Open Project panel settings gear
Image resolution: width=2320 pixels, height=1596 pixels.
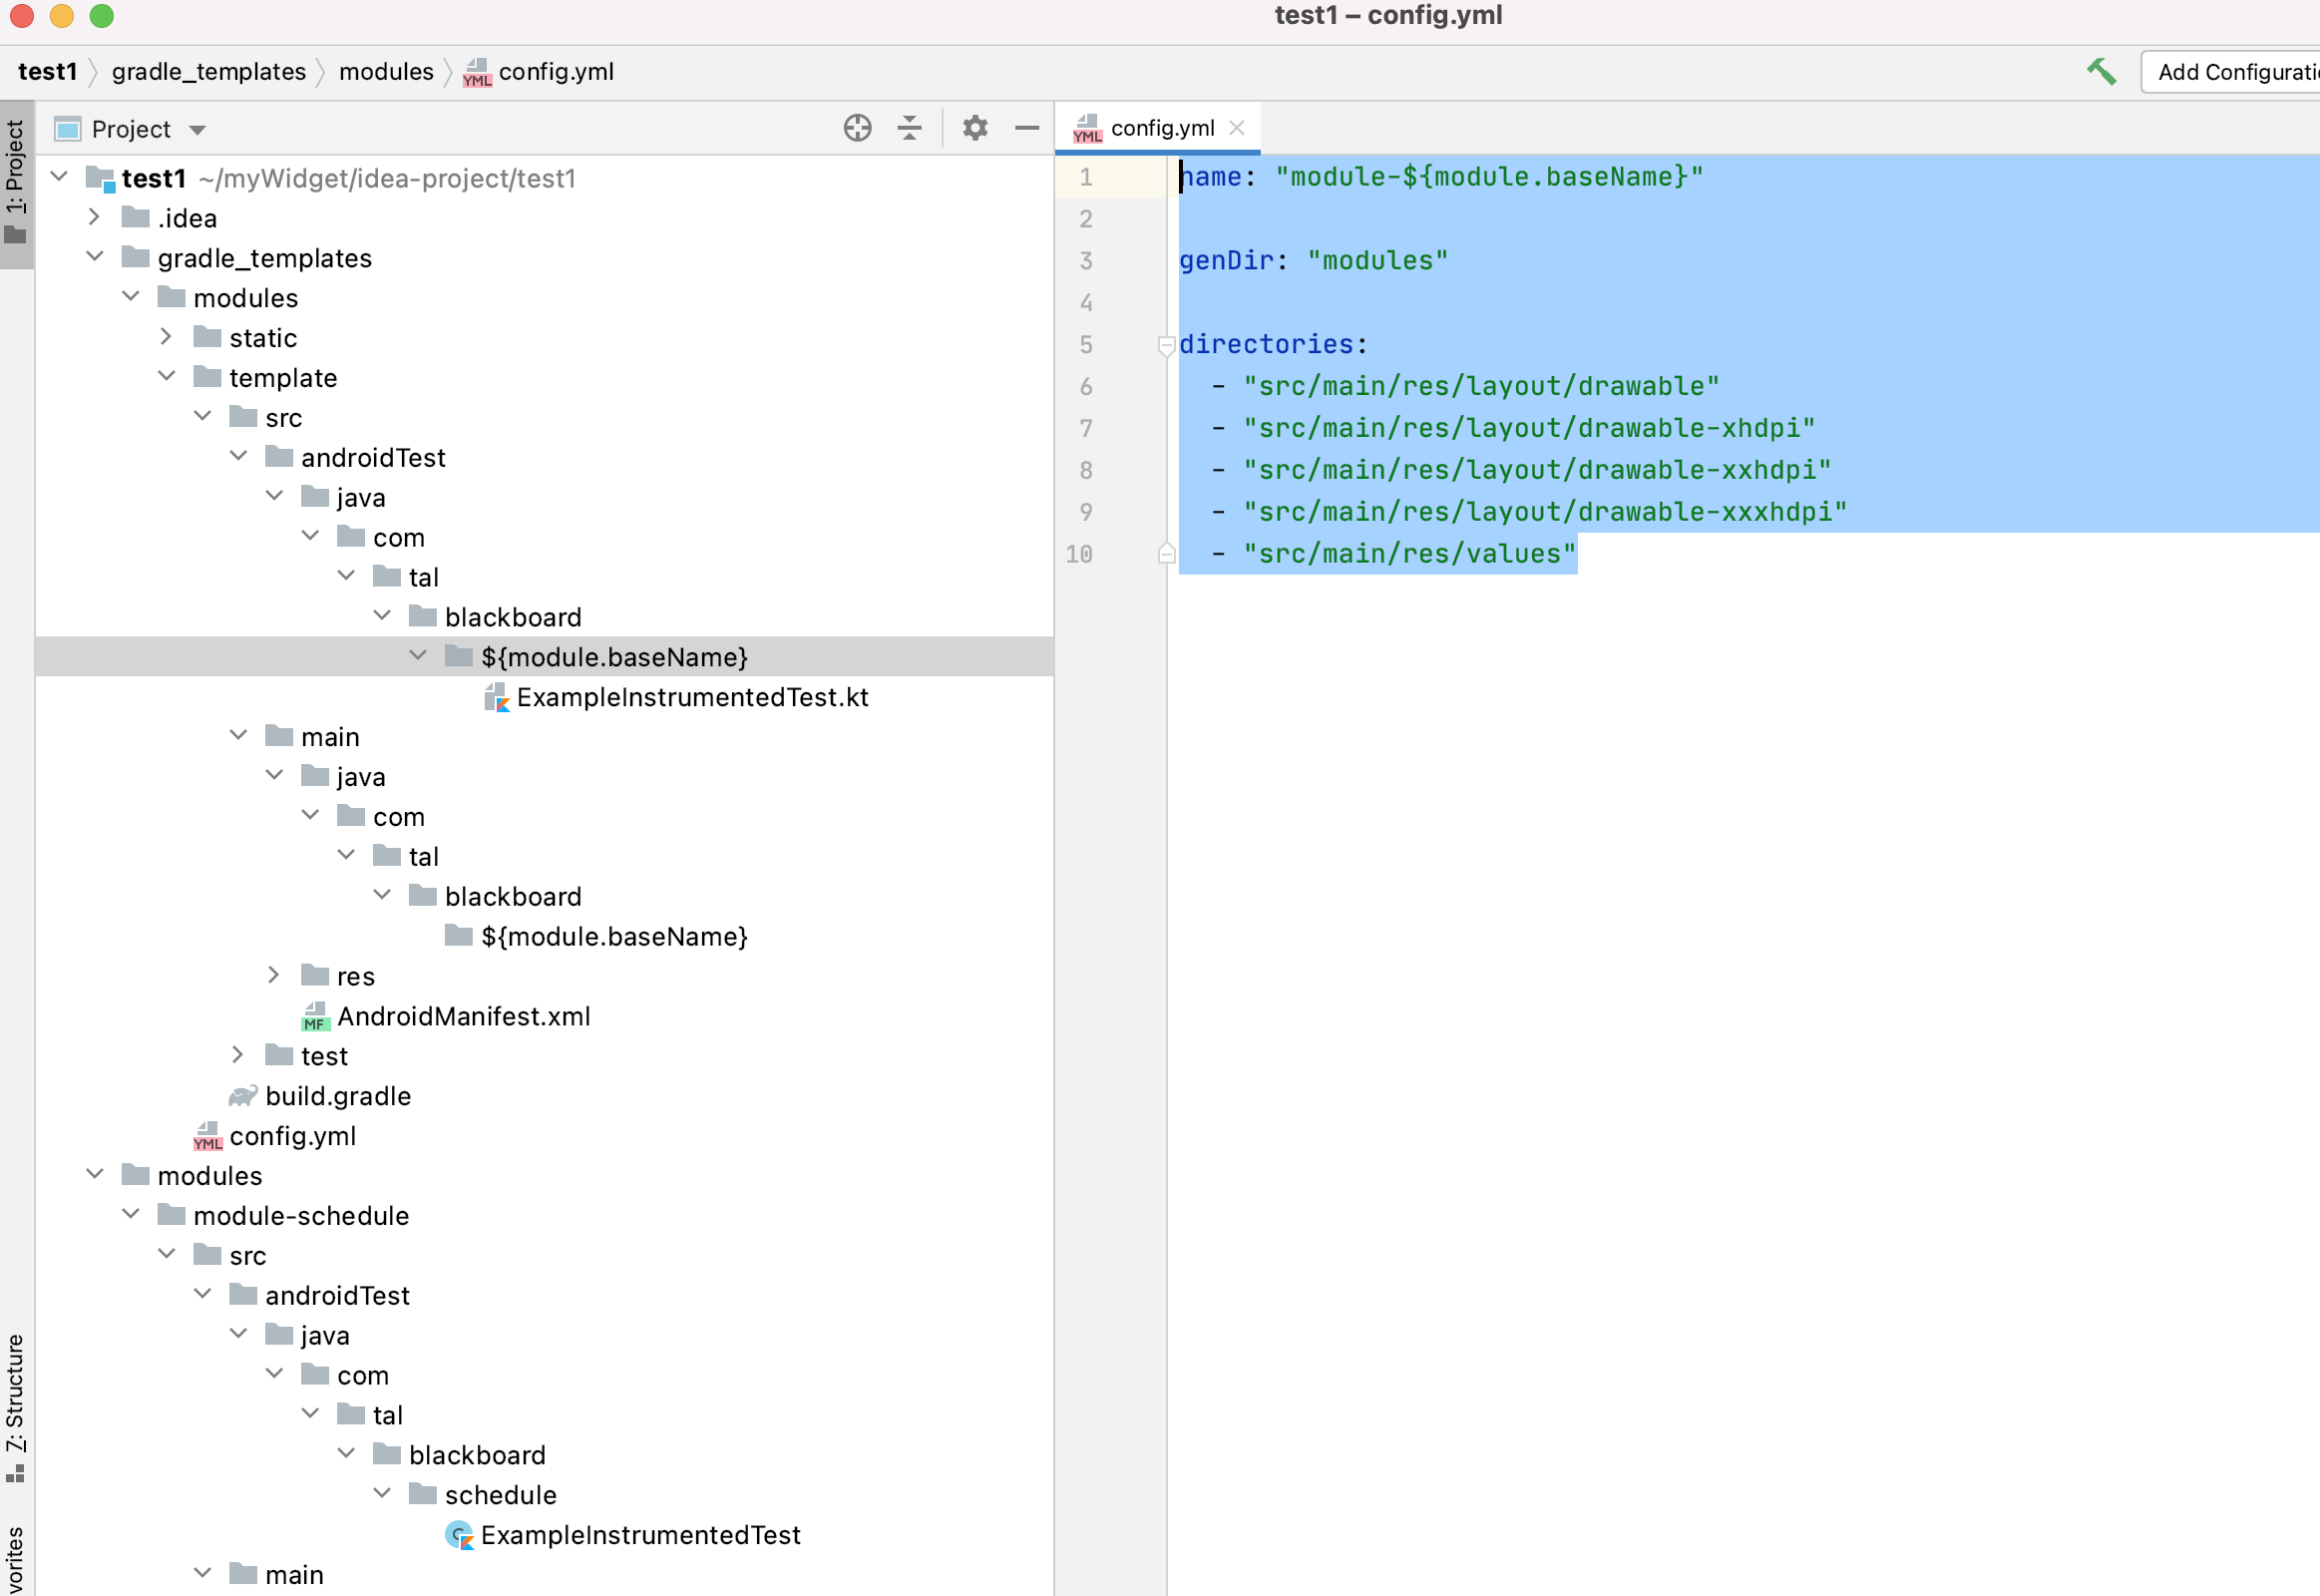click(x=975, y=128)
